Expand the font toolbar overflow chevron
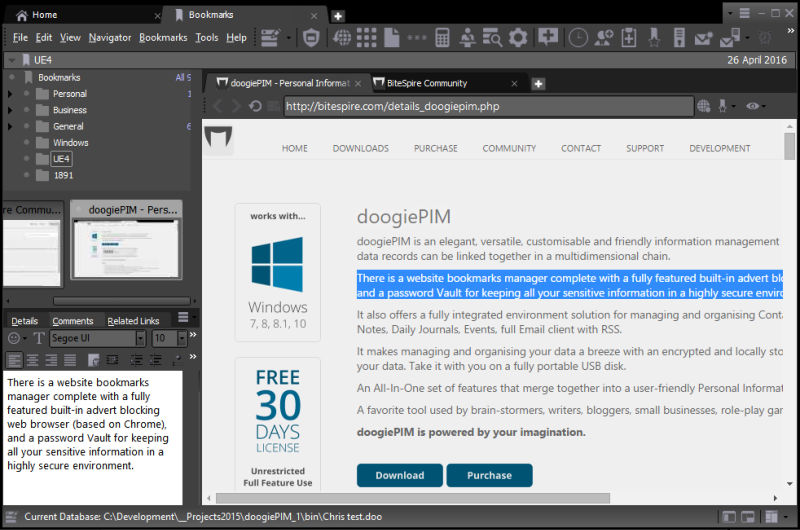800x530 pixels. (x=193, y=335)
